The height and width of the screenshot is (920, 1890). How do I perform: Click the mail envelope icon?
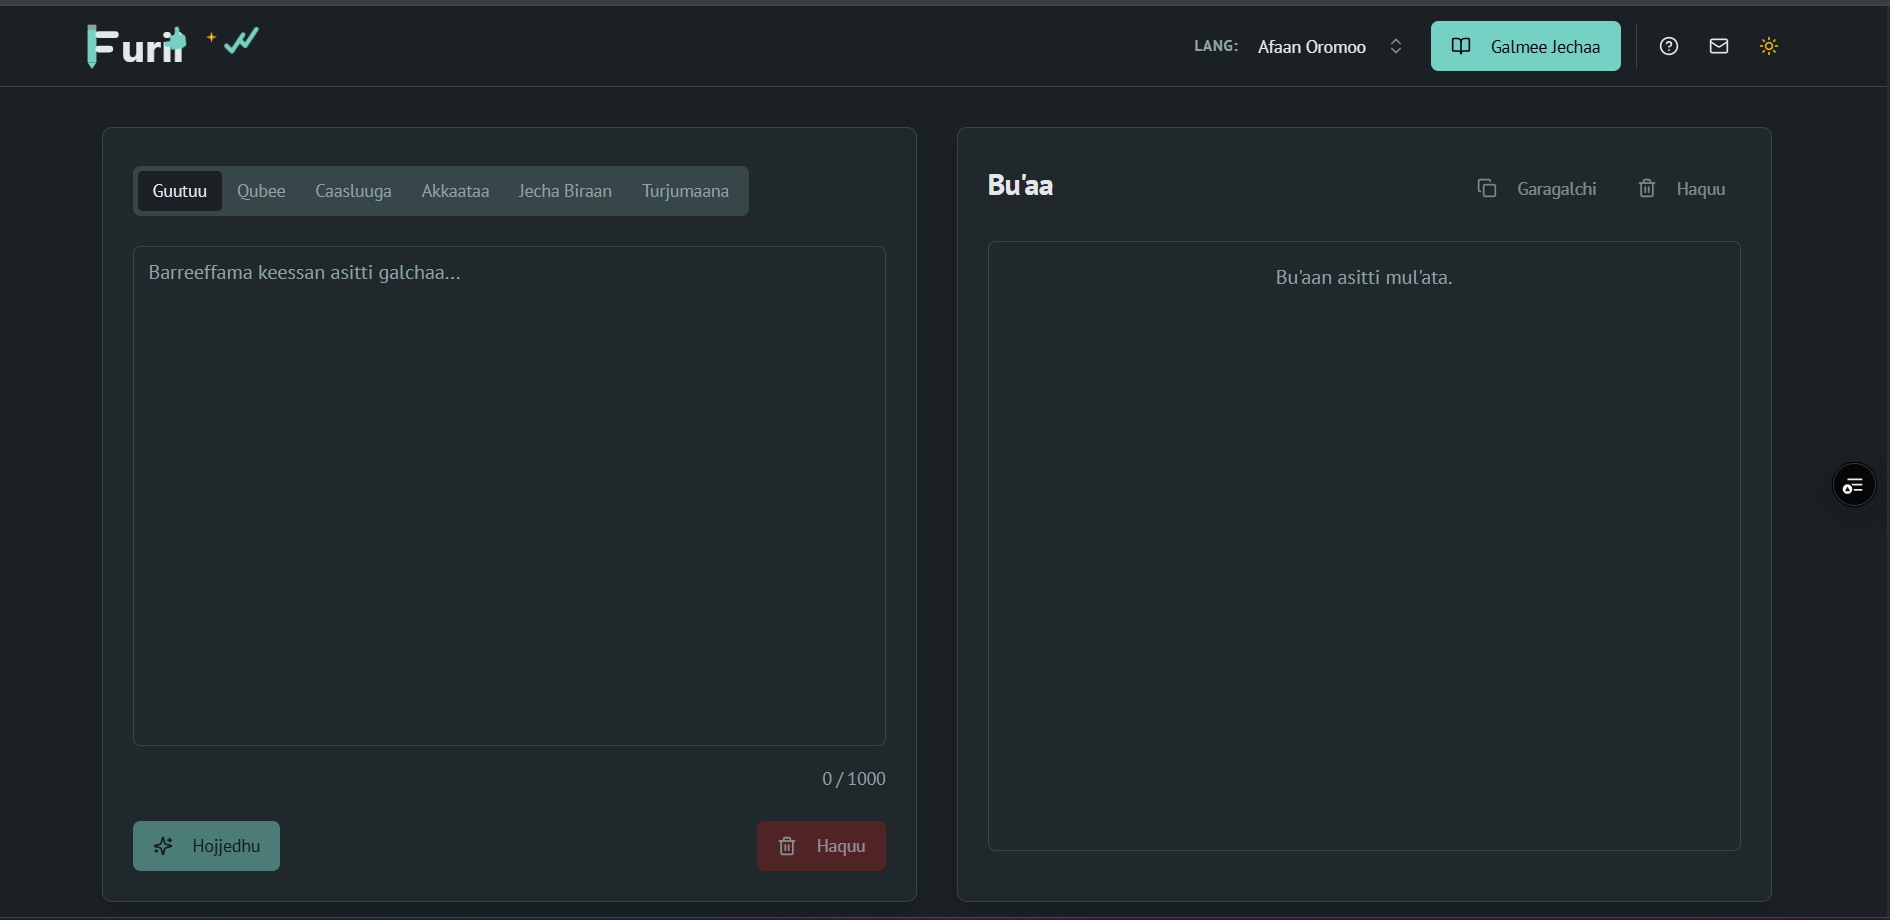coord(1718,46)
